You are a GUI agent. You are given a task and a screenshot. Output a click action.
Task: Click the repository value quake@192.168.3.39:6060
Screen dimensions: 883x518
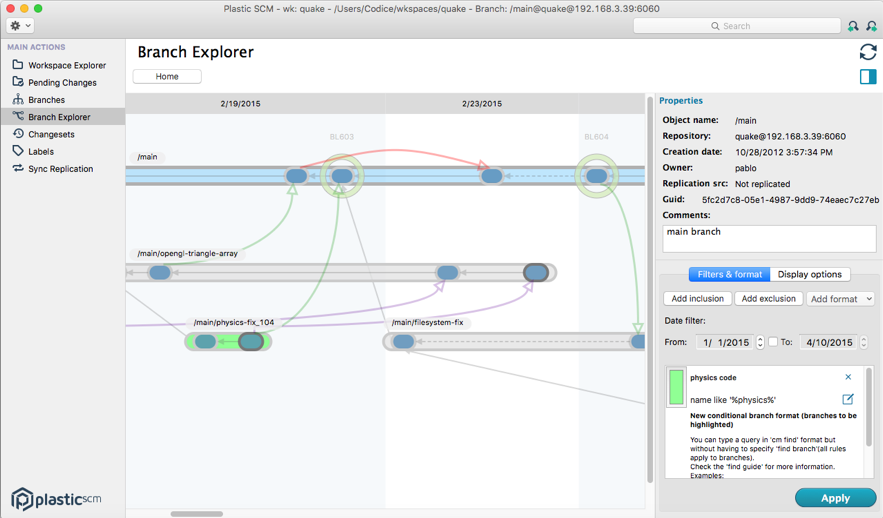click(x=790, y=136)
